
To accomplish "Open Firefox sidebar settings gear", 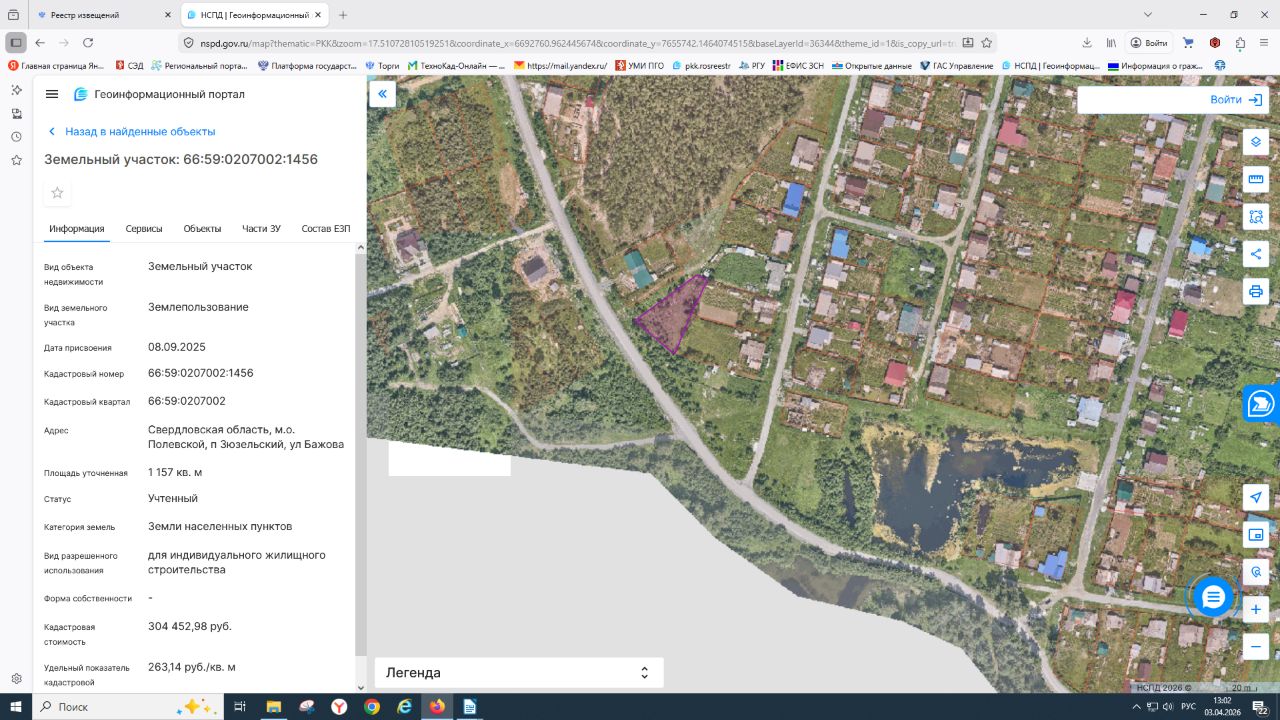I will [16, 679].
